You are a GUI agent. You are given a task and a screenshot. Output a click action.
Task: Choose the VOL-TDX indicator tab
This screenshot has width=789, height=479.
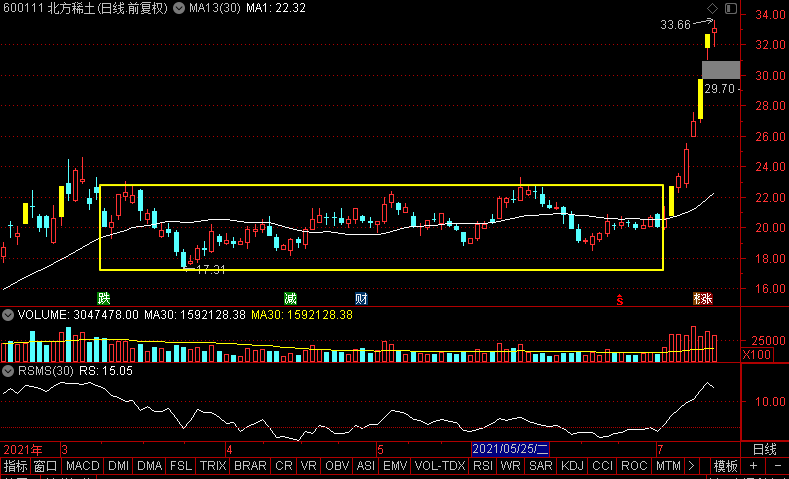(438, 465)
